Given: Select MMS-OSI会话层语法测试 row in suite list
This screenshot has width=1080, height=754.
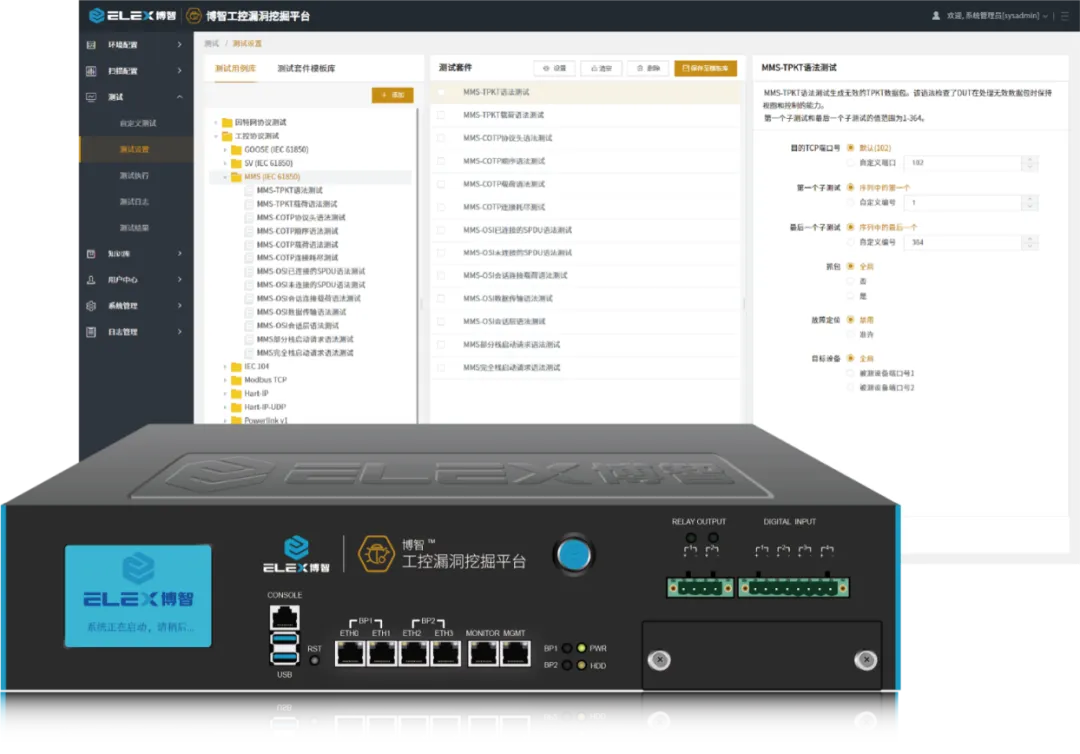Looking at the screenshot, I should 585,322.
